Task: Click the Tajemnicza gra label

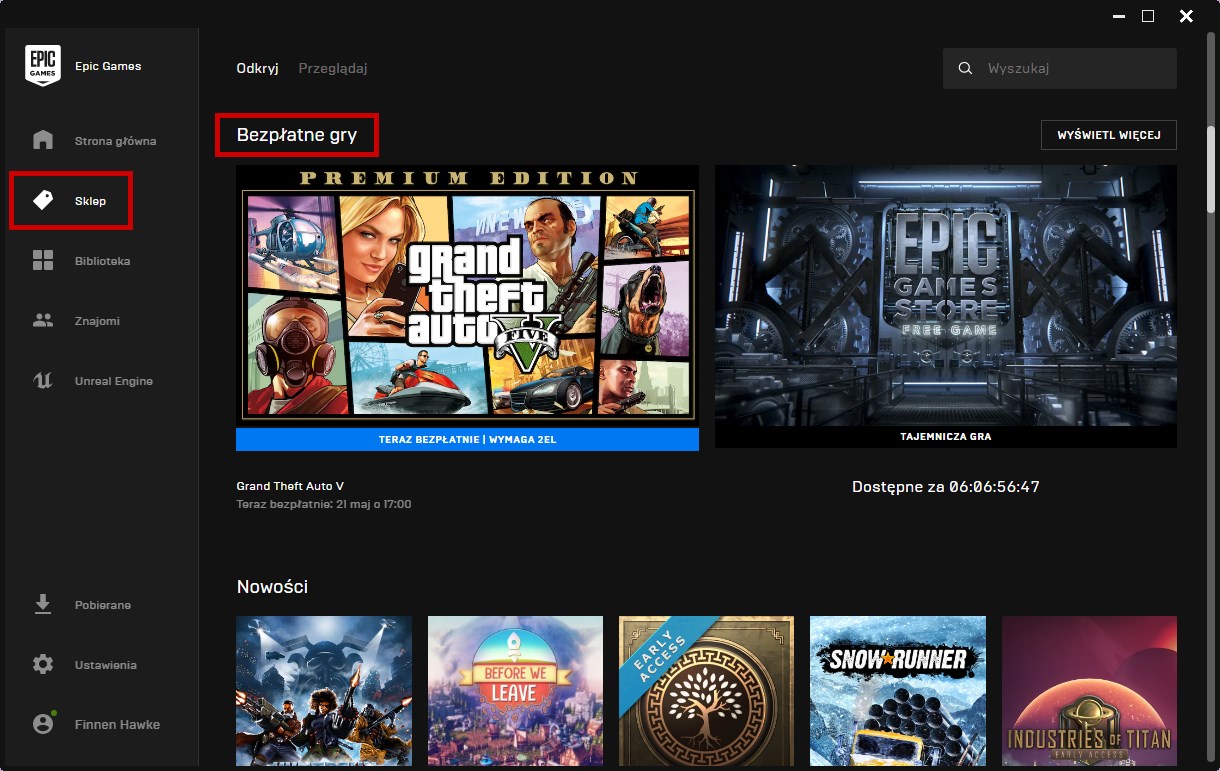Action: click(946, 437)
